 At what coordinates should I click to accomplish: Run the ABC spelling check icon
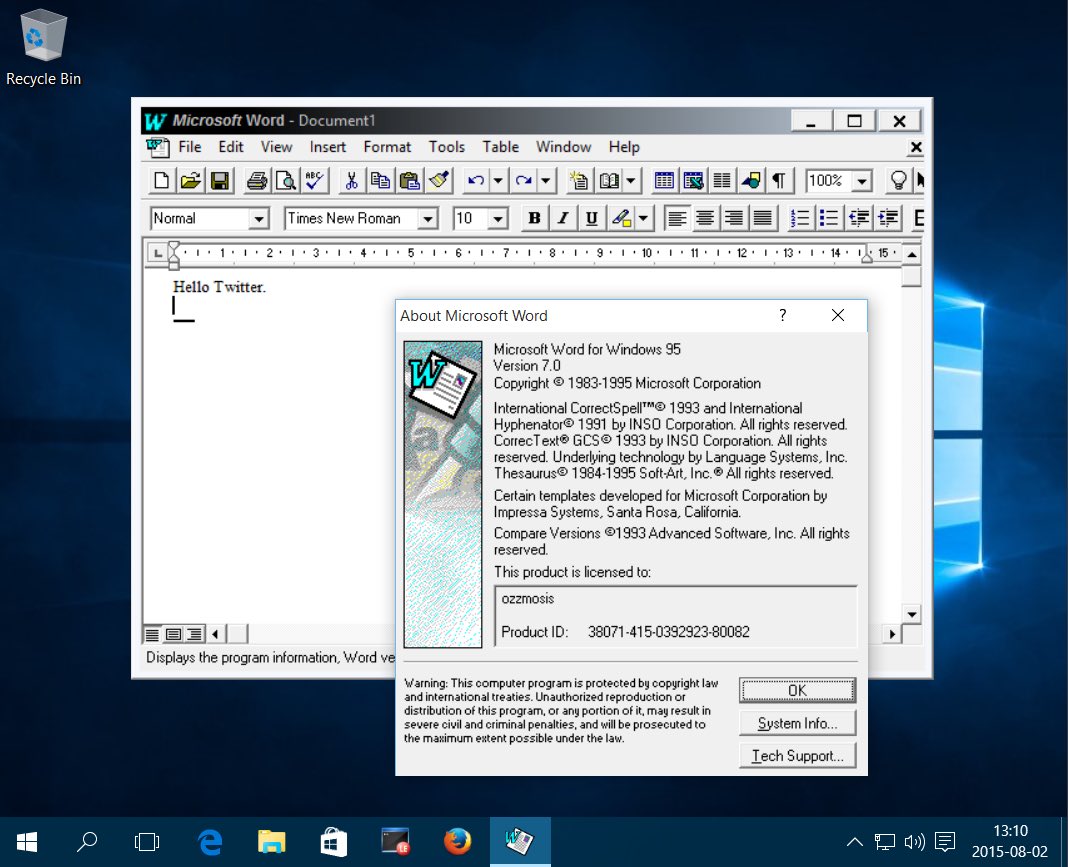point(314,180)
